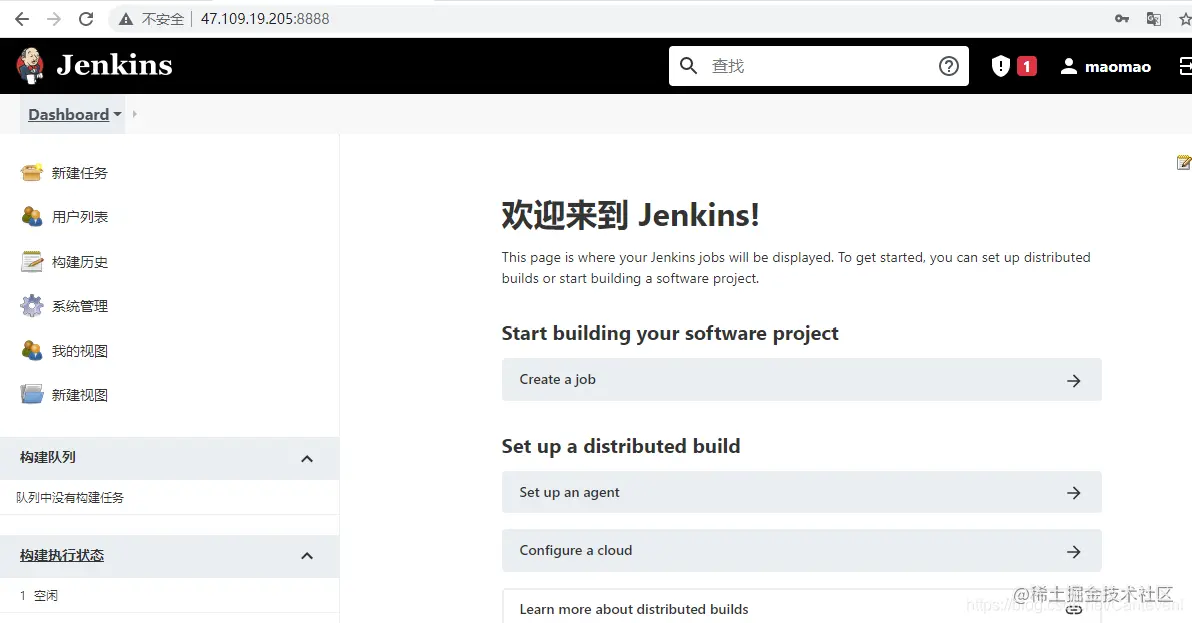
Task: Click the arrow on Configure a cloud
Action: pos(1073,552)
